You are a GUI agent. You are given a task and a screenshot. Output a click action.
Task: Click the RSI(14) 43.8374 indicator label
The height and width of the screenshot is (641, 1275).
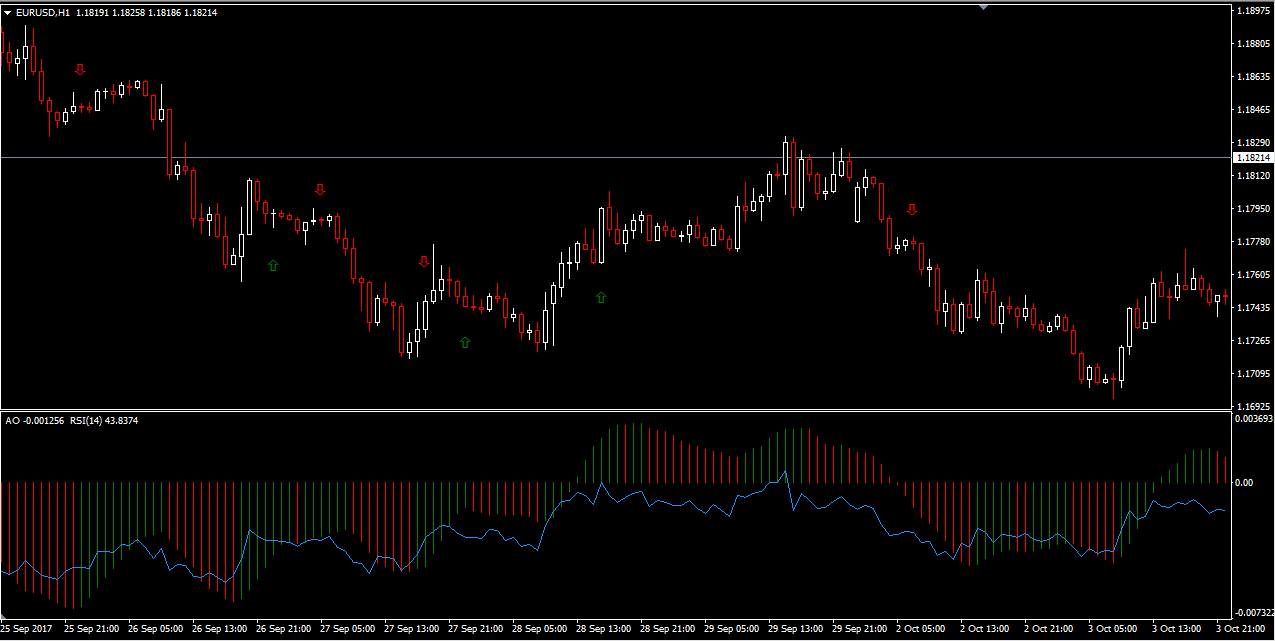pyautogui.click(x=103, y=421)
